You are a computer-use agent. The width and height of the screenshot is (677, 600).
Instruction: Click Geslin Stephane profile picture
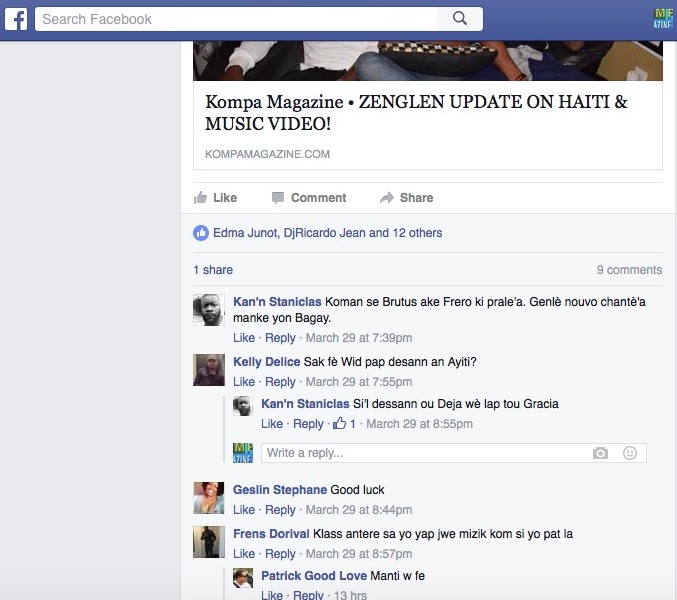[x=209, y=498]
